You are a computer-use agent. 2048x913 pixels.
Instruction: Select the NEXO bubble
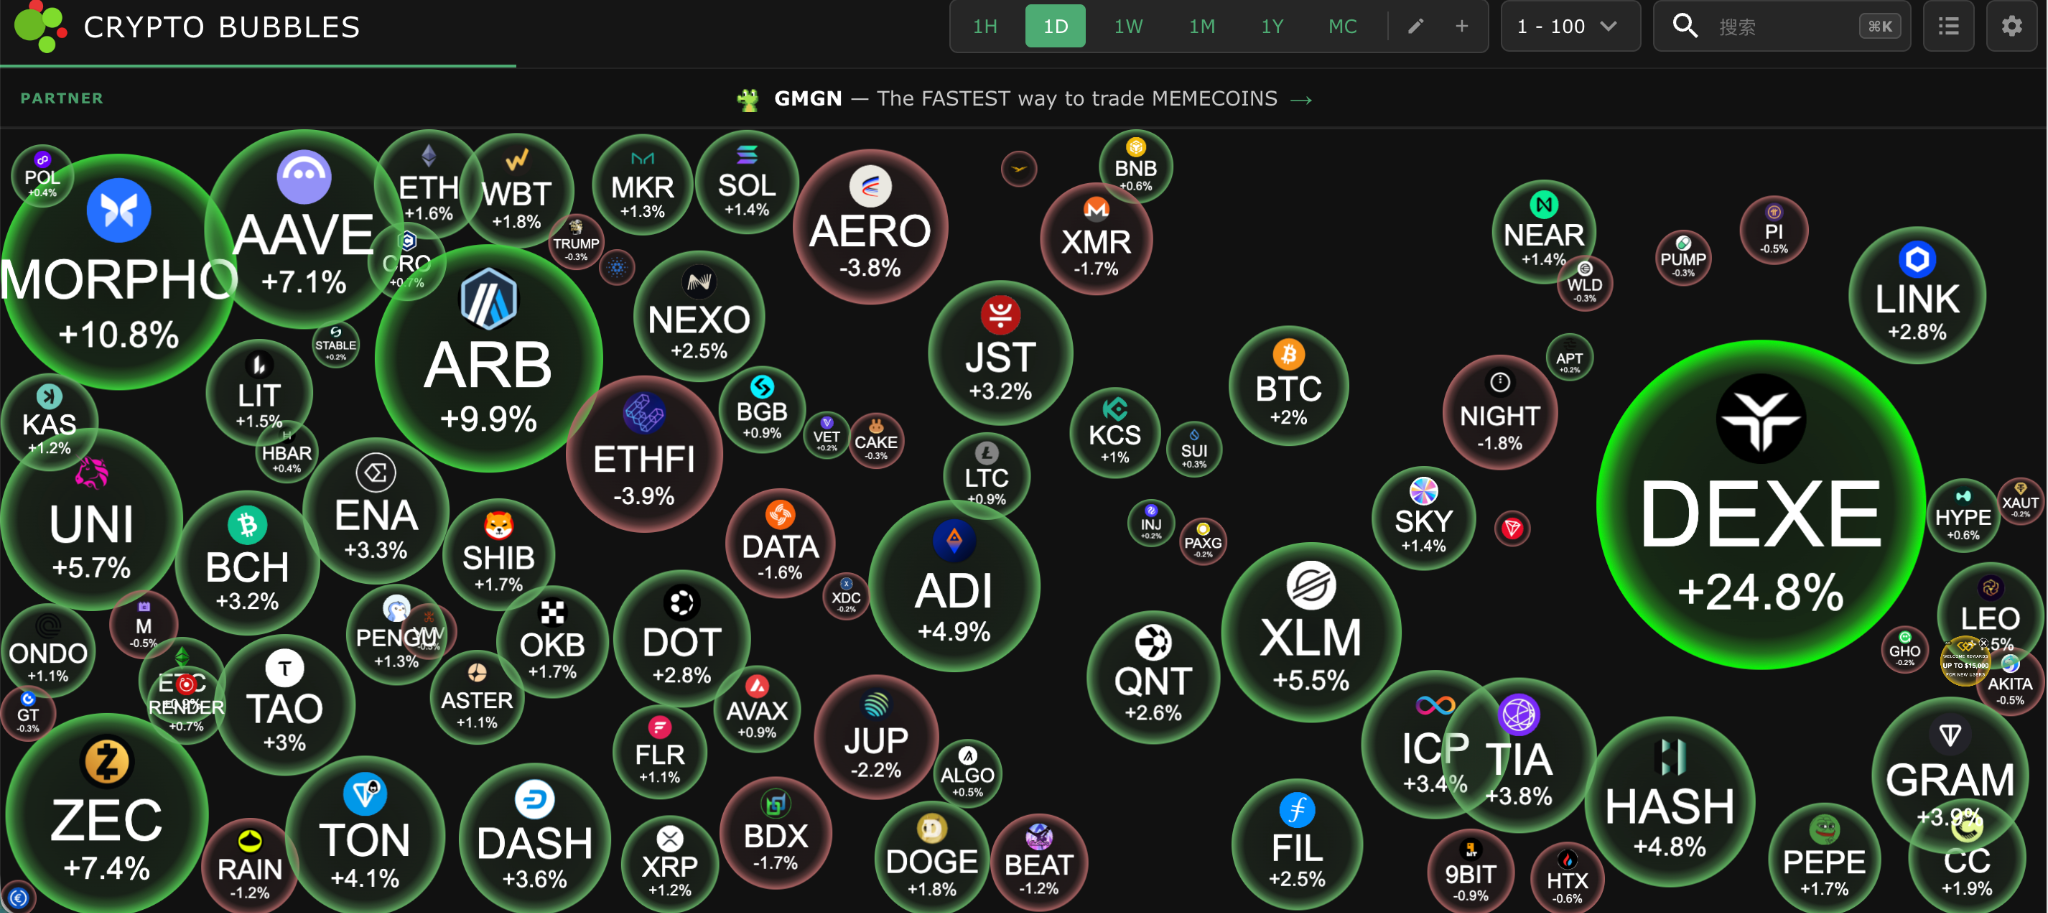click(699, 316)
